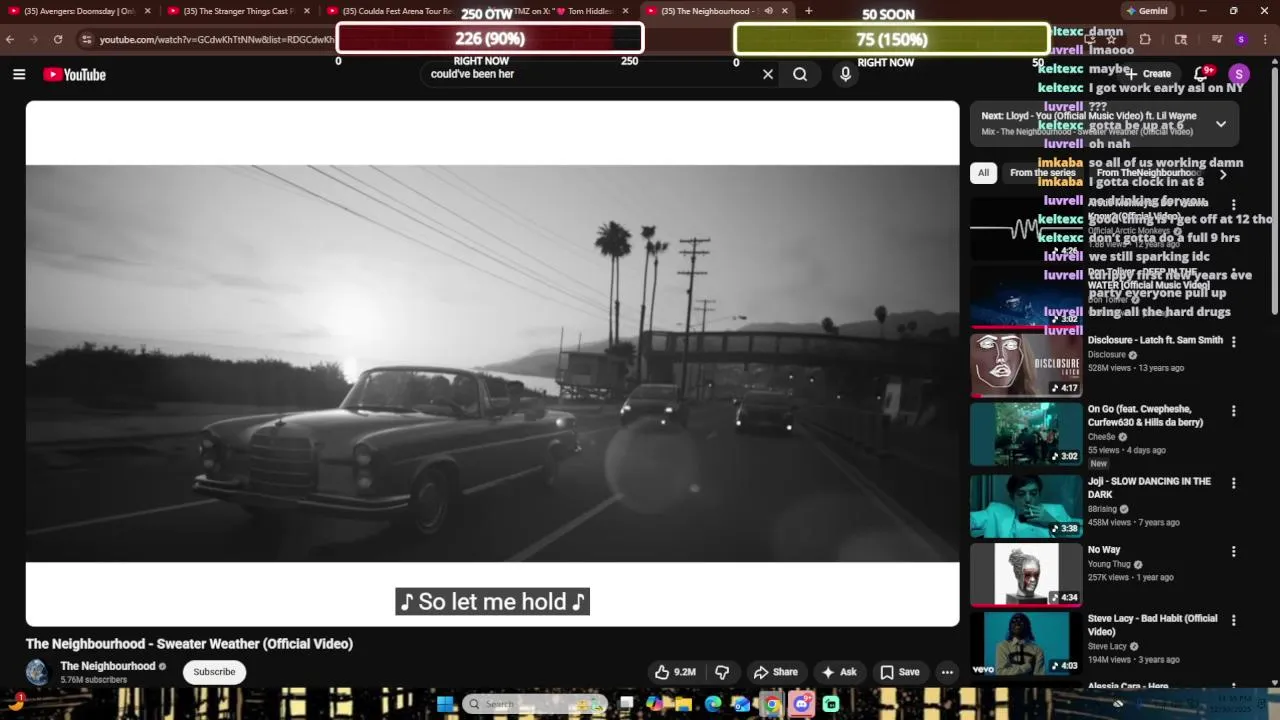Viewport: 1280px width, 720px height.
Task: Open Discord from taskbar
Action: (801, 704)
